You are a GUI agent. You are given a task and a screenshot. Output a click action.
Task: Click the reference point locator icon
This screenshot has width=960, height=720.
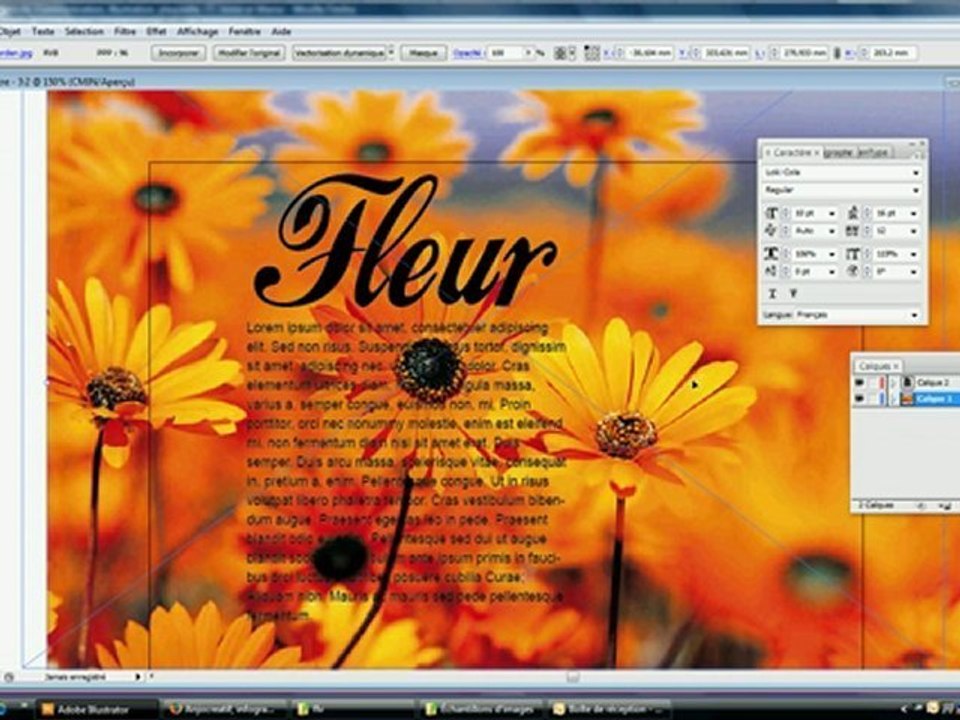tap(591, 53)
